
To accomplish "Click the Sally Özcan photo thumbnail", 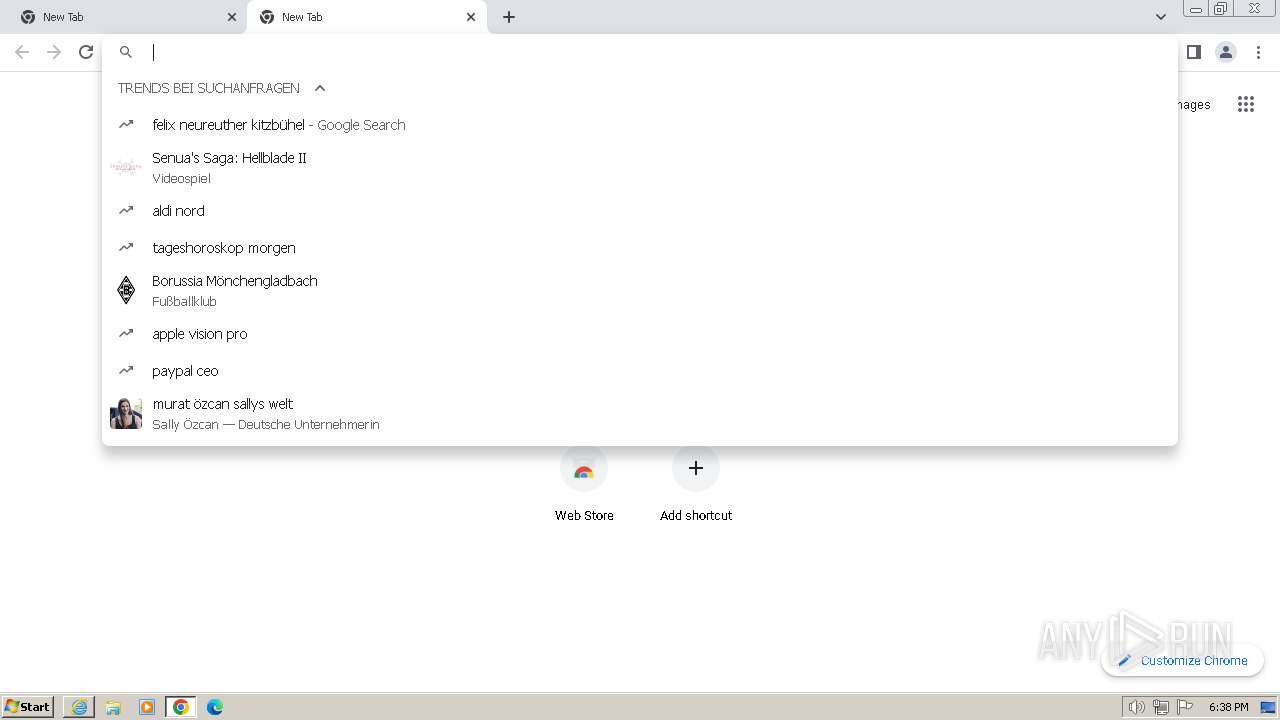I will (x=126, y=413).
